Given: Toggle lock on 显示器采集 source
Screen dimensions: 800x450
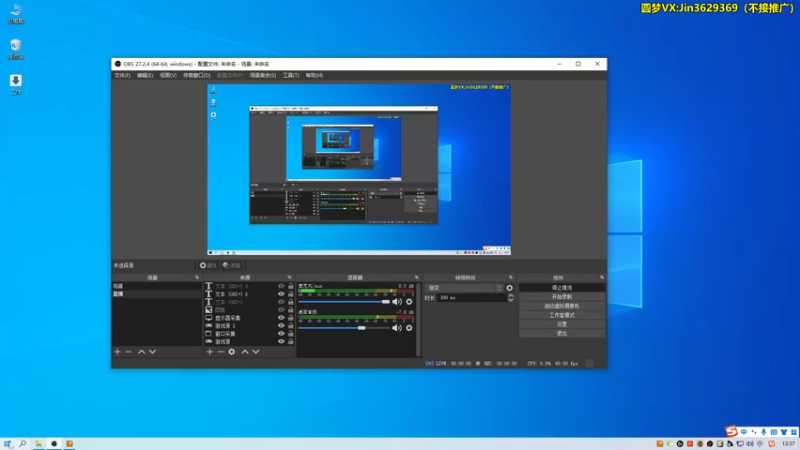Looking at the screenshot, I should [x=291, y=317].
